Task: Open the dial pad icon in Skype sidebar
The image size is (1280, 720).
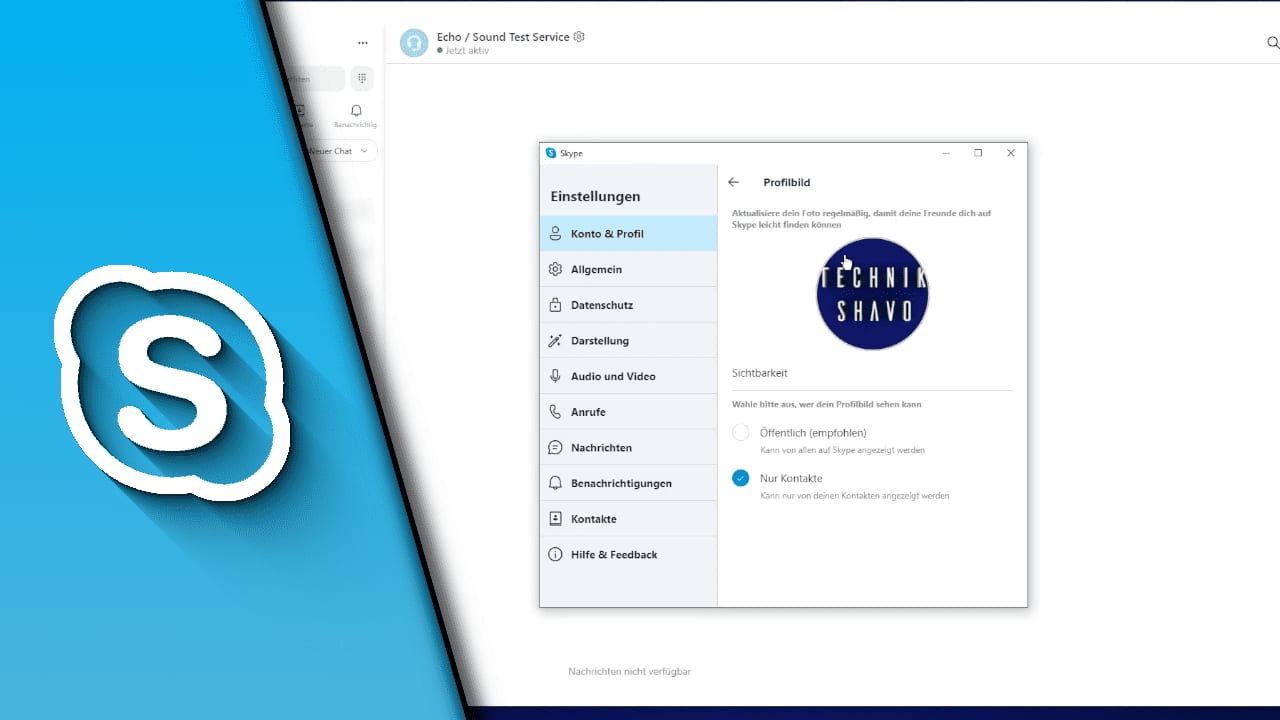Action: tap(362, 79)
